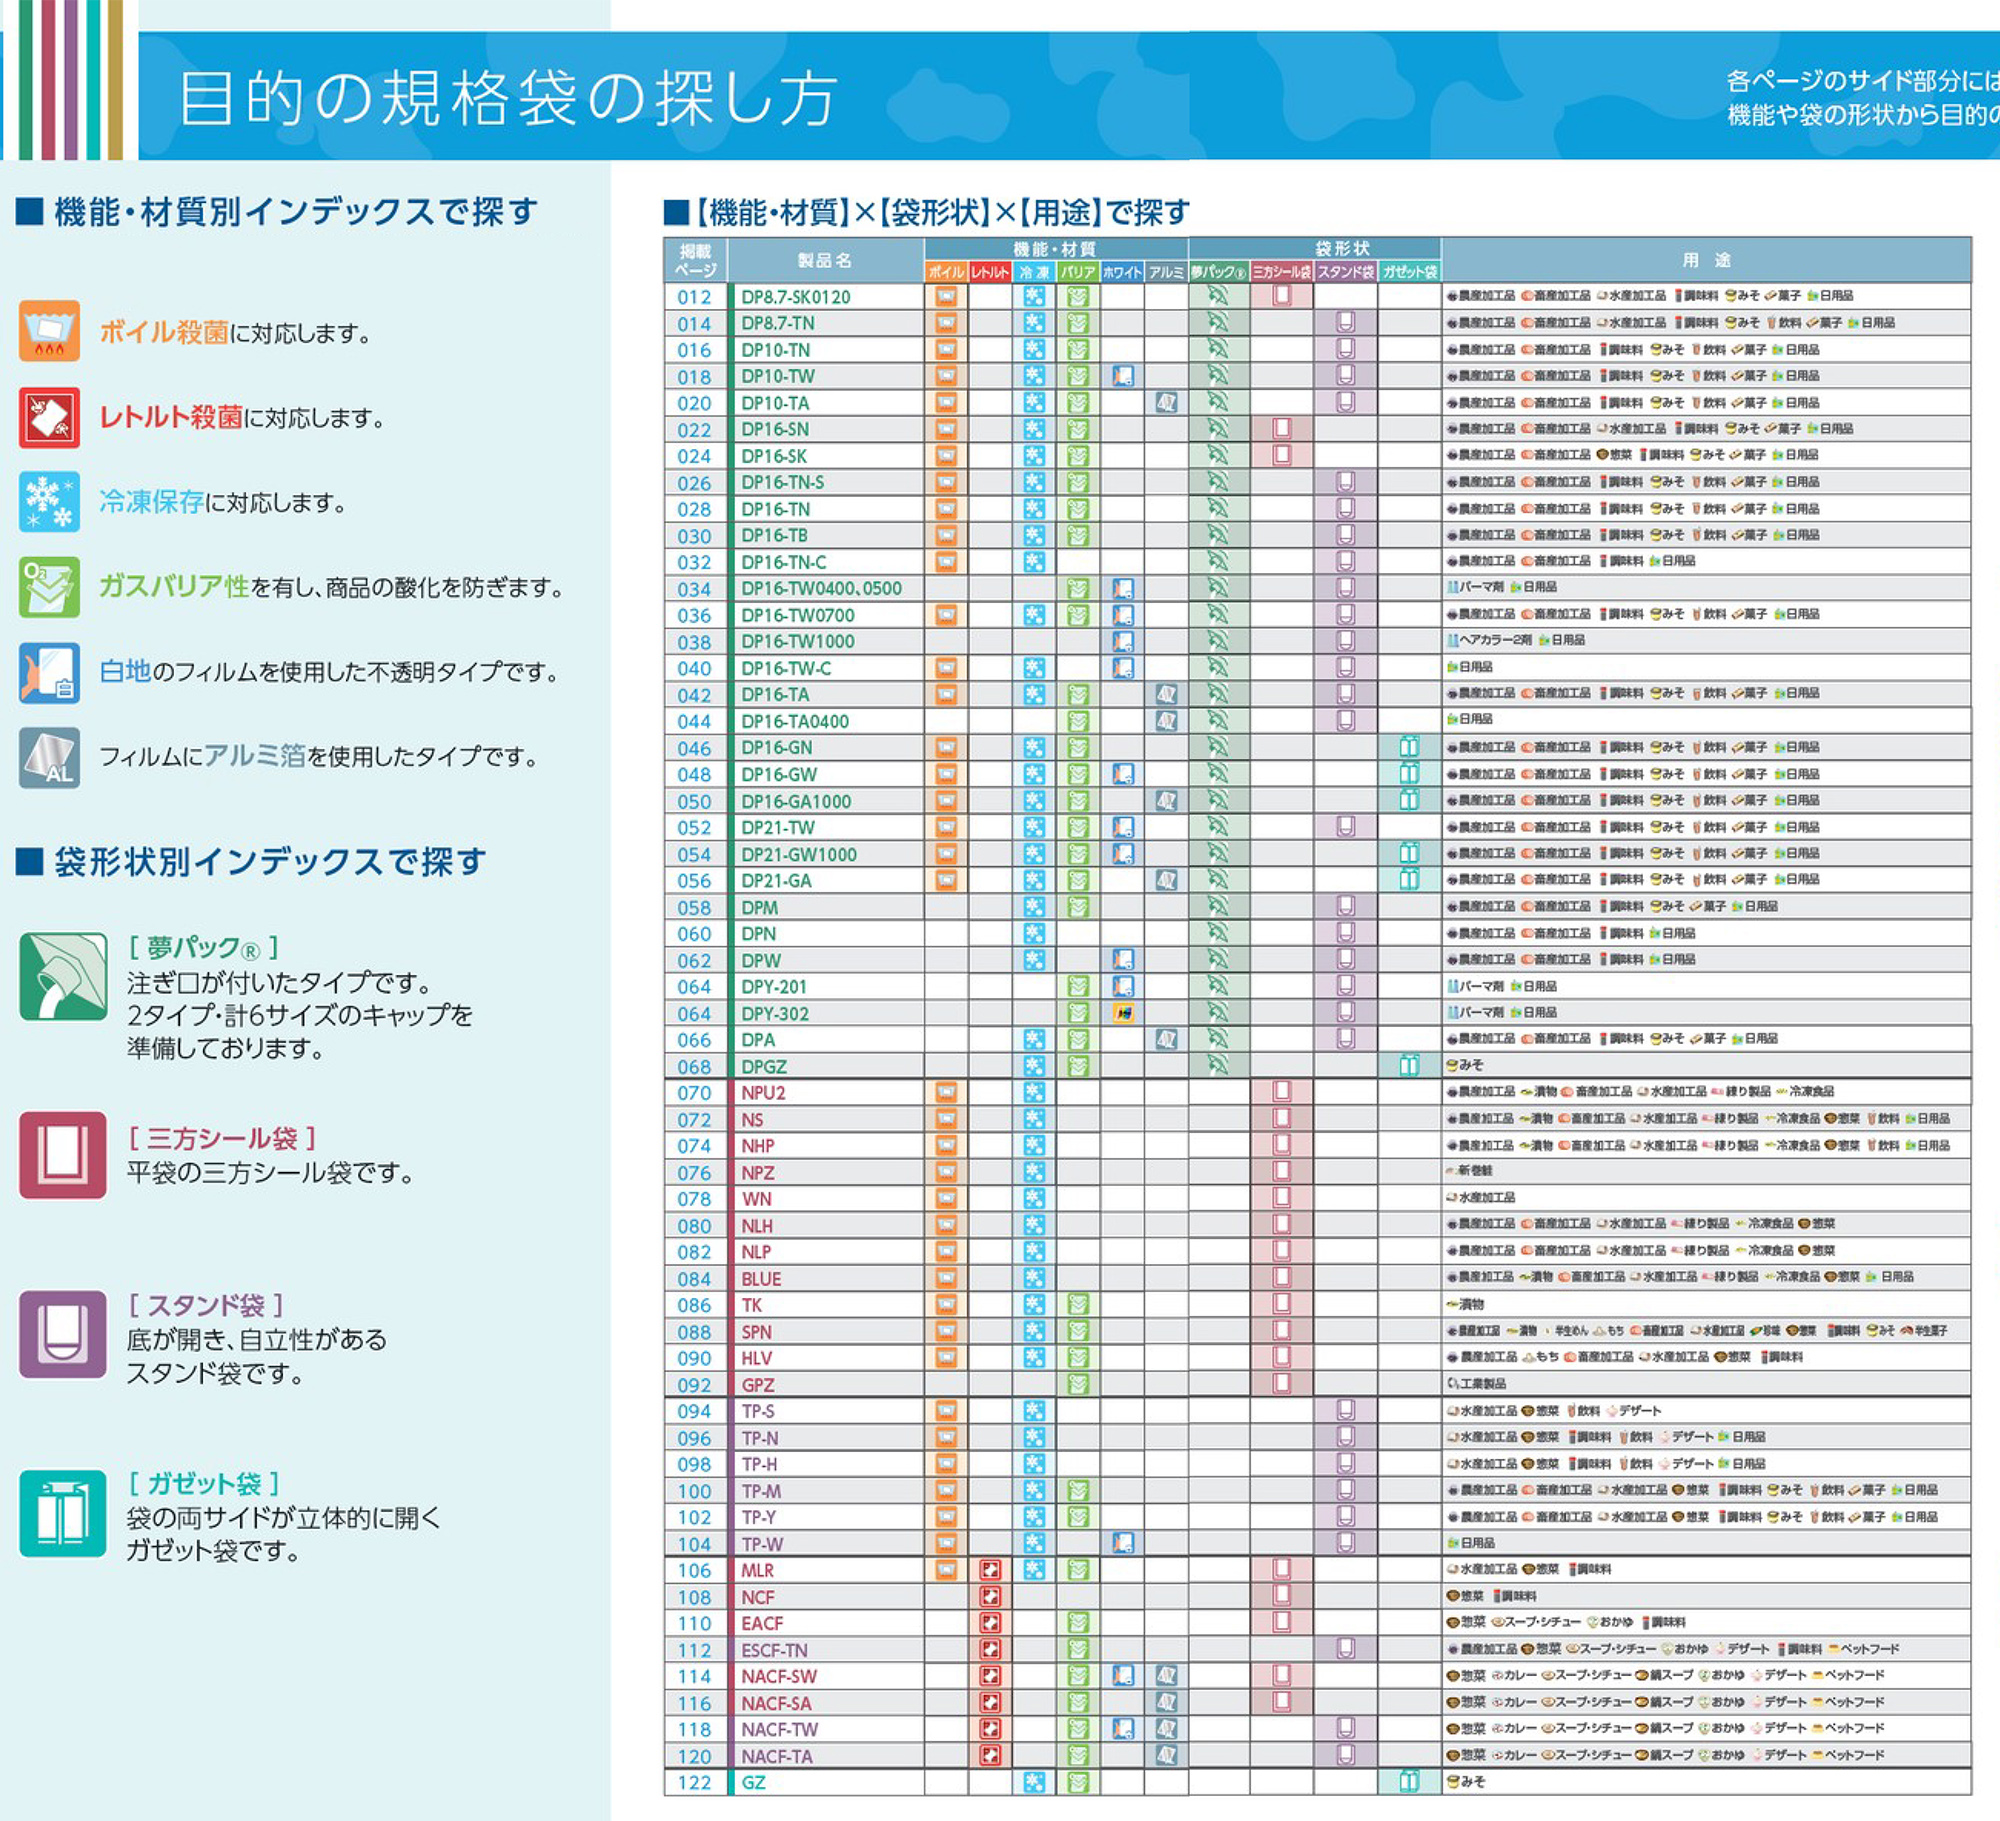The height and width of the screenshot is (1821, 2000).
Task: Click the blue snowflake frozen storage legend icon
Action: tap(49, 502)
